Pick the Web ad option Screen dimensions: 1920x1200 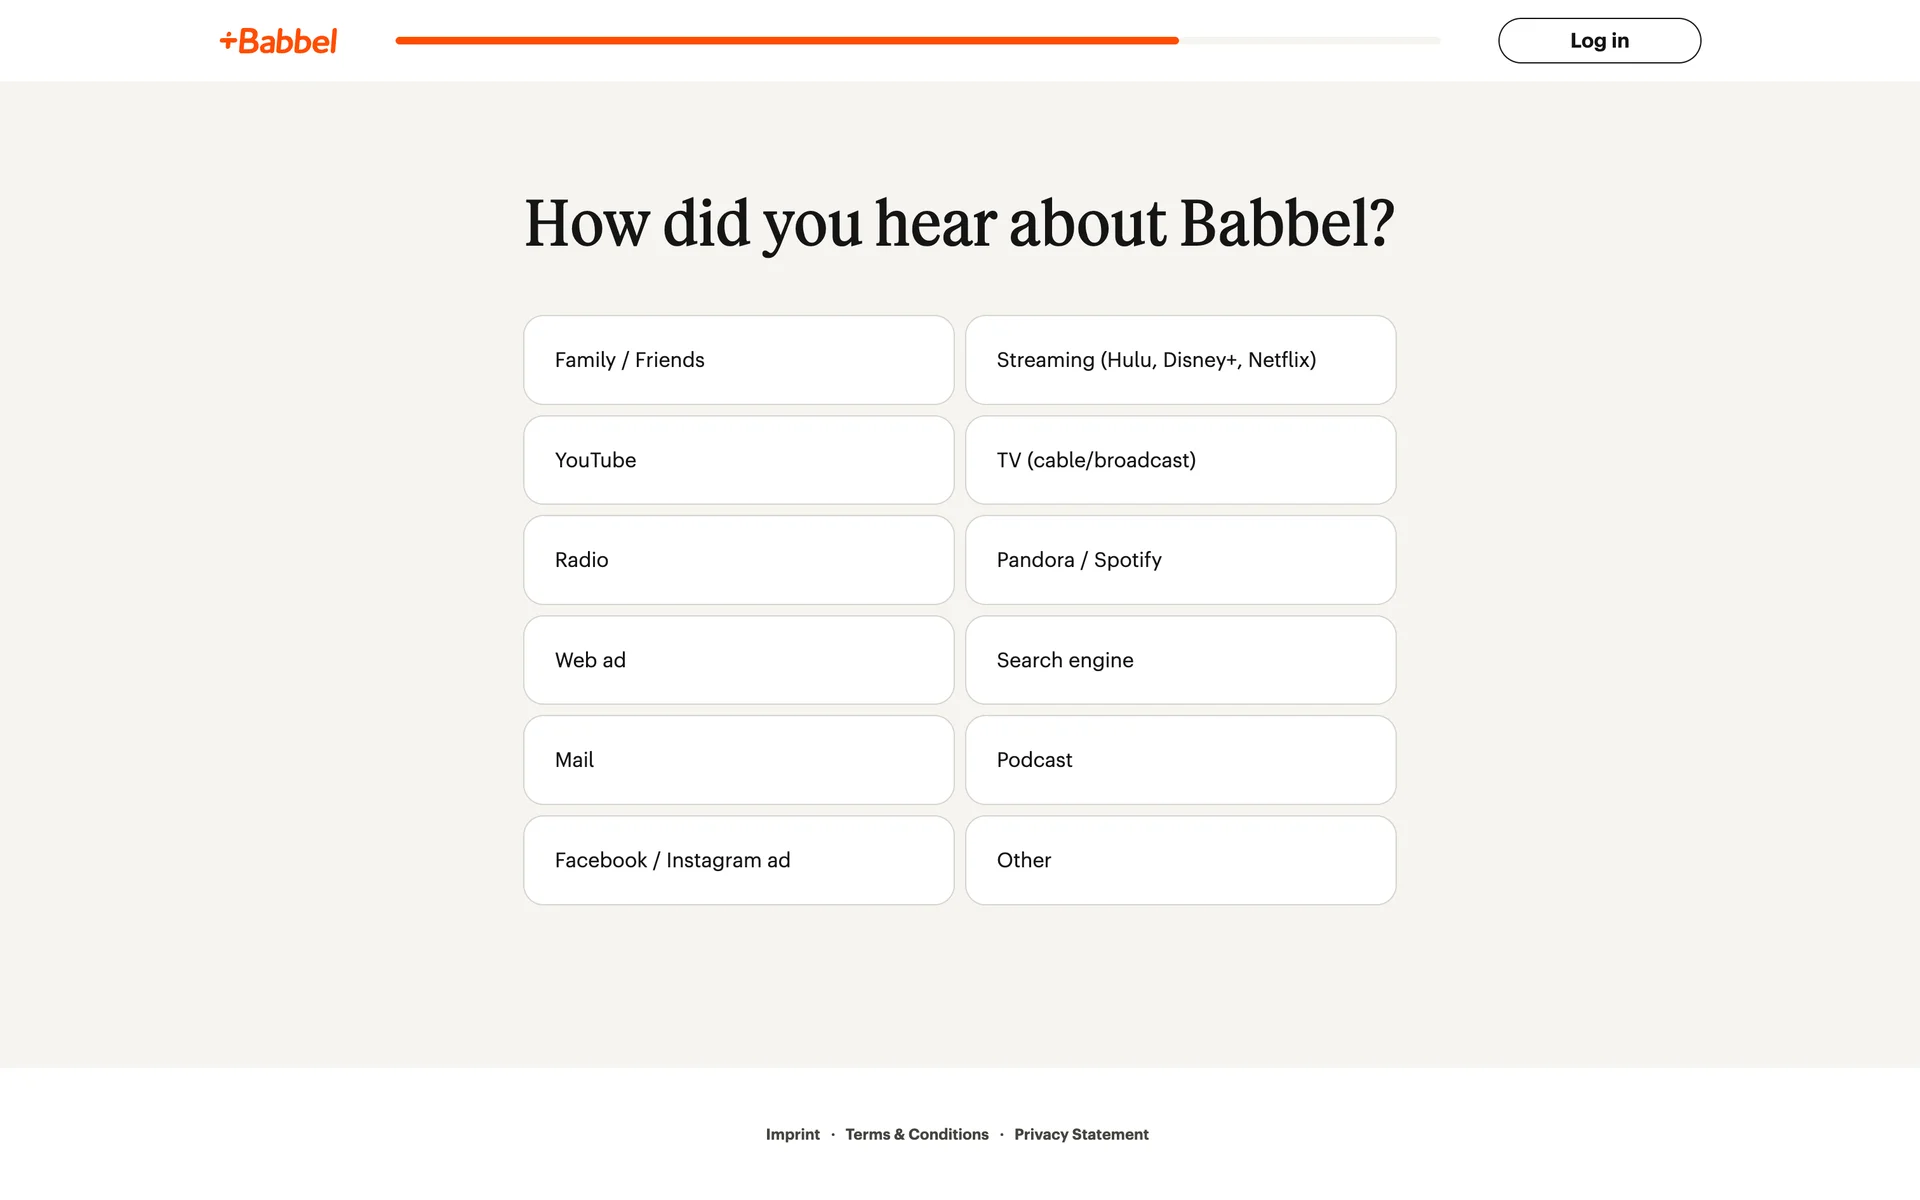(x=738, y=660)
